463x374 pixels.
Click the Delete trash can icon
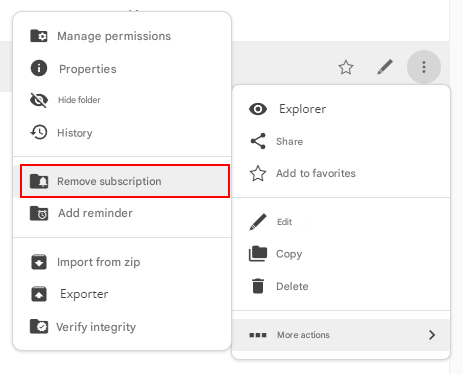point(258,286)
